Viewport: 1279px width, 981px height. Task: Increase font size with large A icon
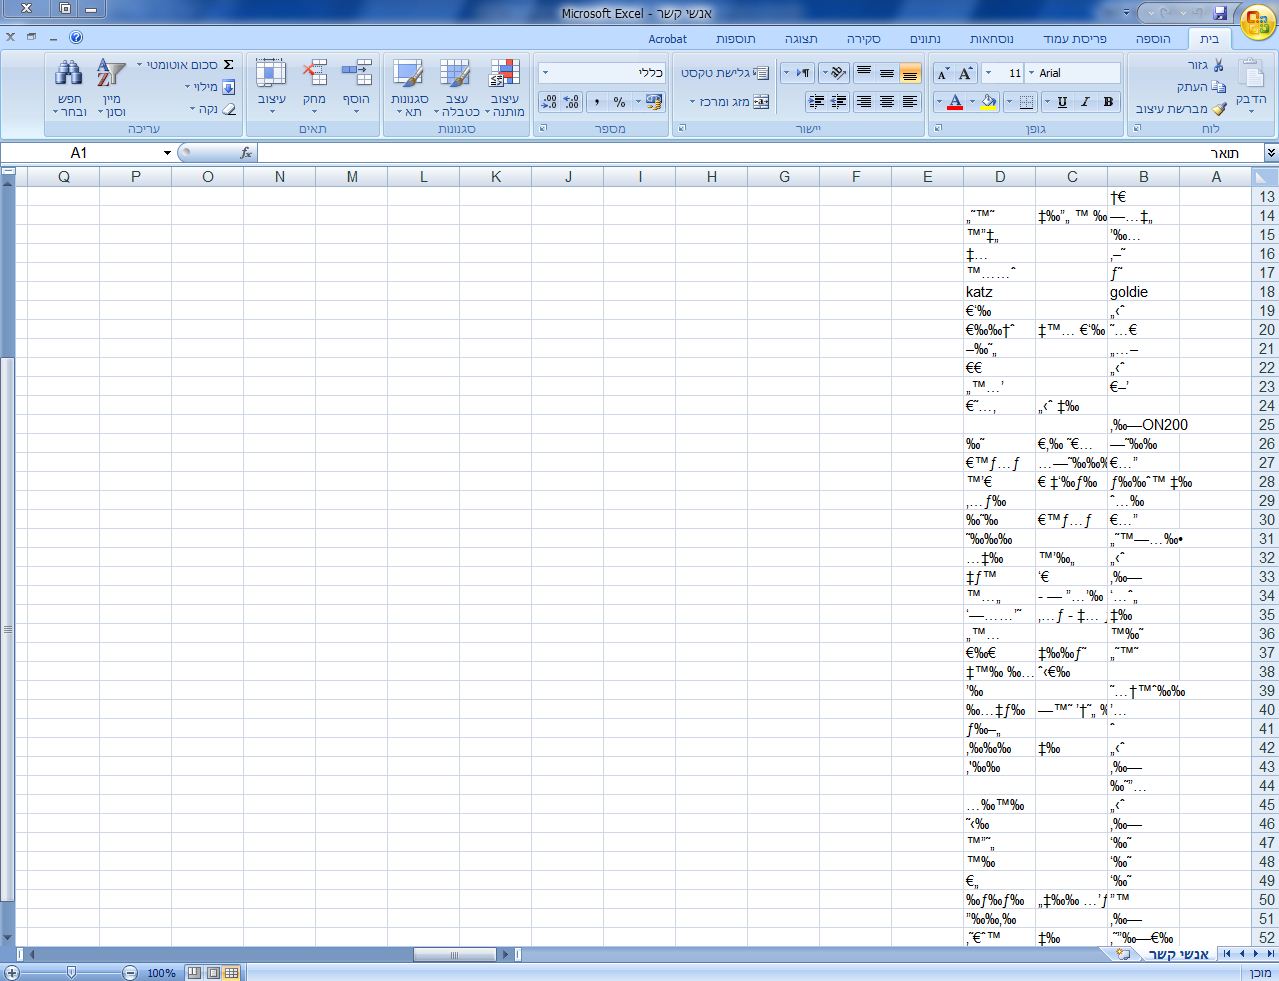point(965,73)
